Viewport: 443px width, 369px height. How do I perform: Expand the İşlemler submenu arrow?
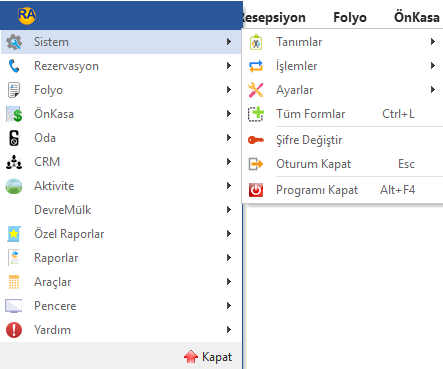(x=433, y=66)
